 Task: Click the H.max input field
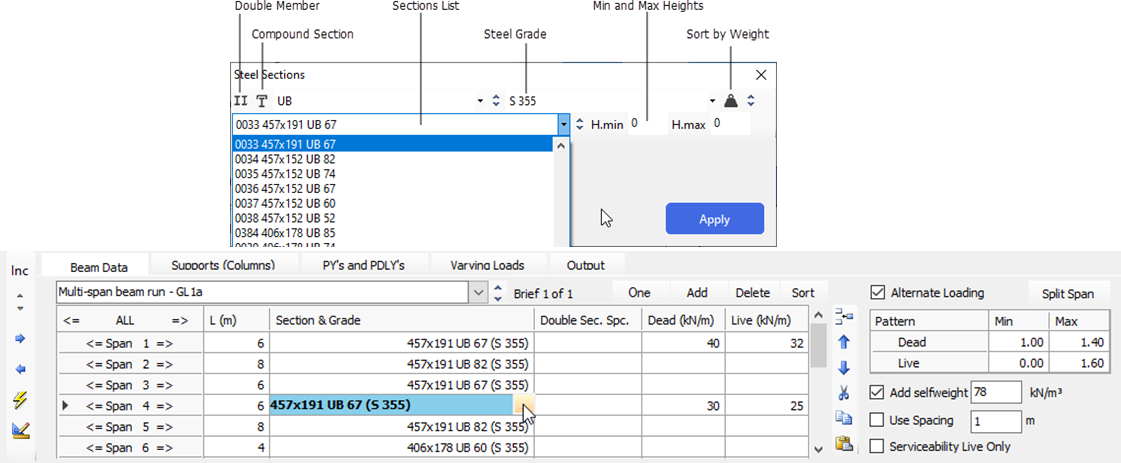tap(731, 124)
